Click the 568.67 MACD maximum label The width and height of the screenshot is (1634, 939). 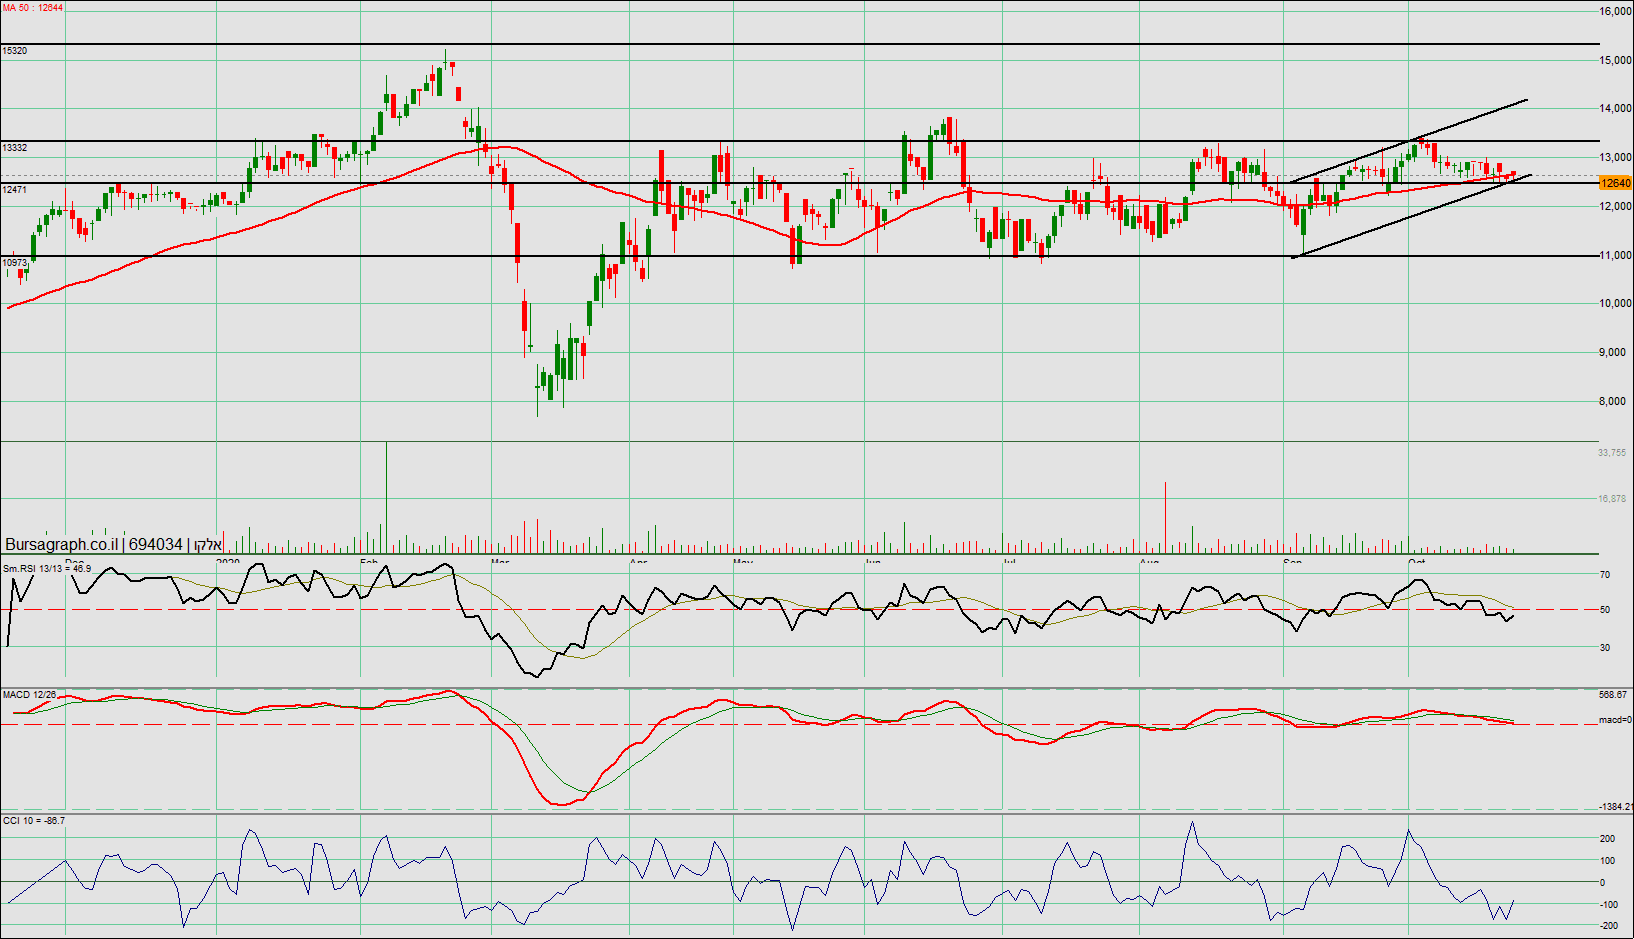(x=1612, y=695)
